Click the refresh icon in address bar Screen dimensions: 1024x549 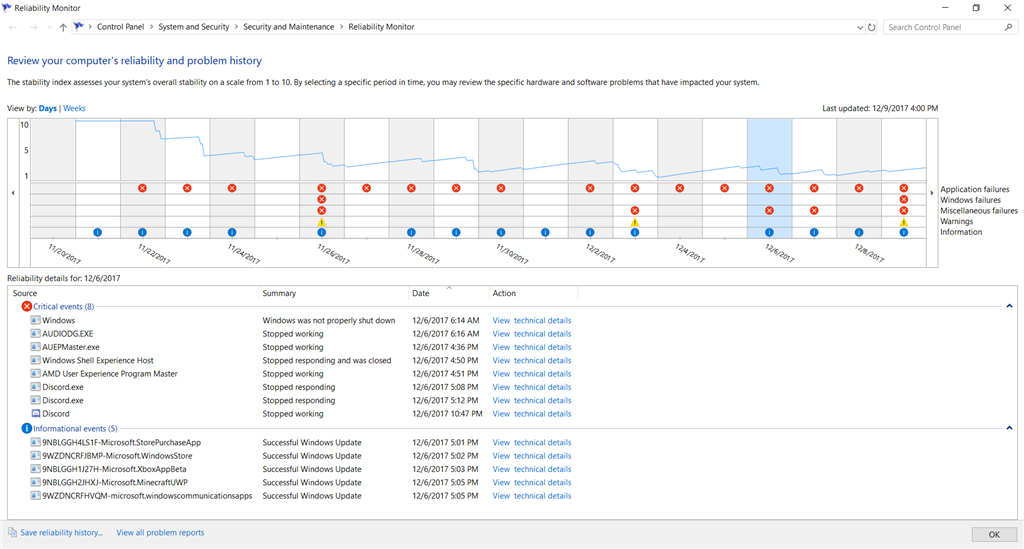click(871, 27)
